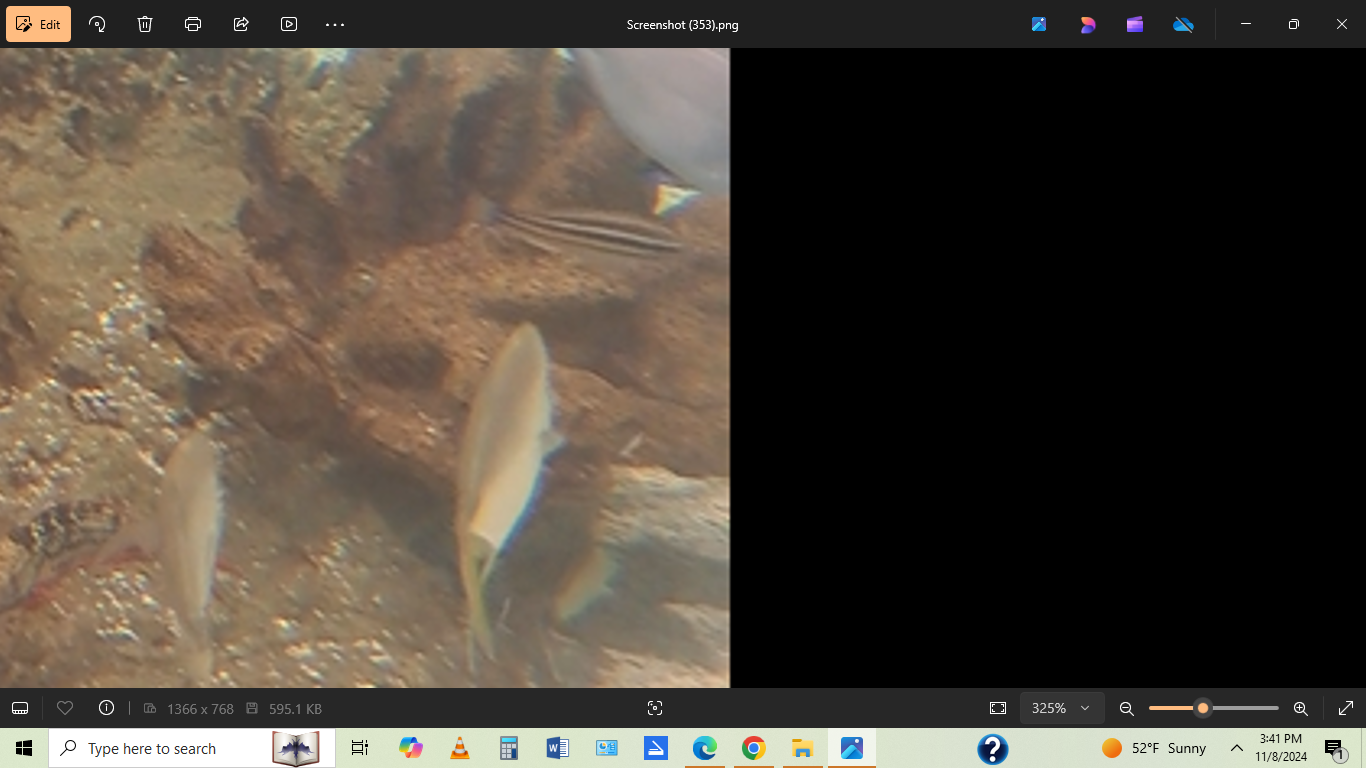The height and width of the screenshot is (768, 1366).
Task: Adjust the zoom slider
Action: (1203, 708)
